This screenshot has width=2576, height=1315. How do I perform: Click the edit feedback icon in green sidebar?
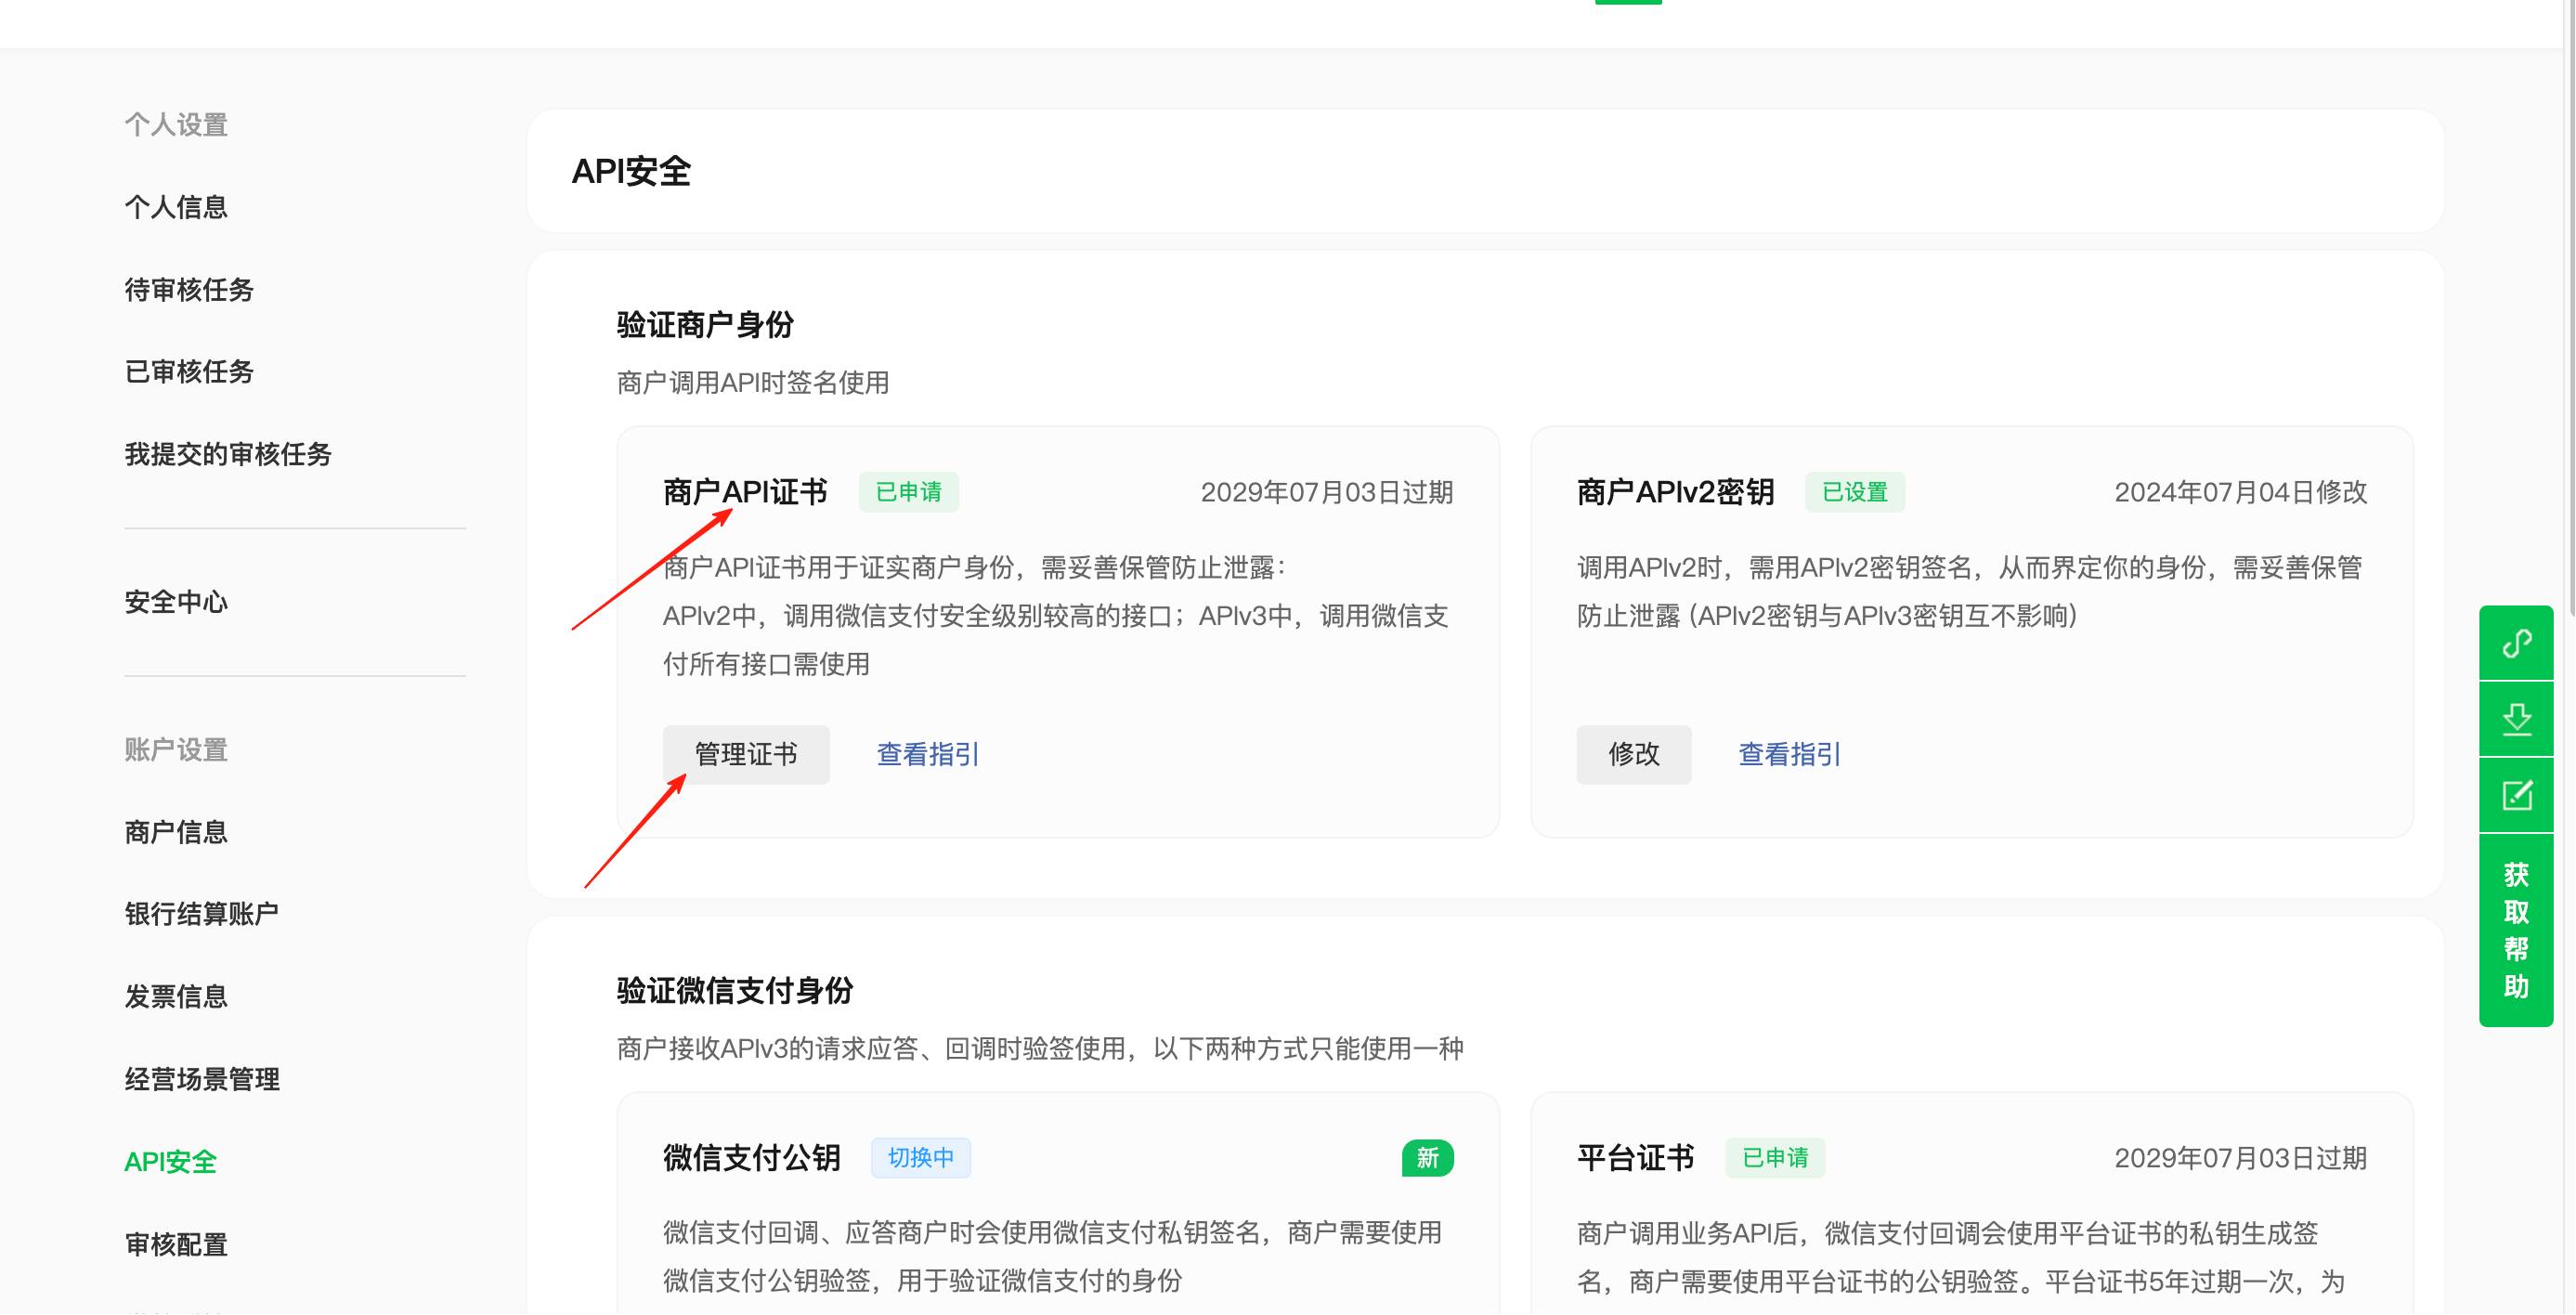2516,795
